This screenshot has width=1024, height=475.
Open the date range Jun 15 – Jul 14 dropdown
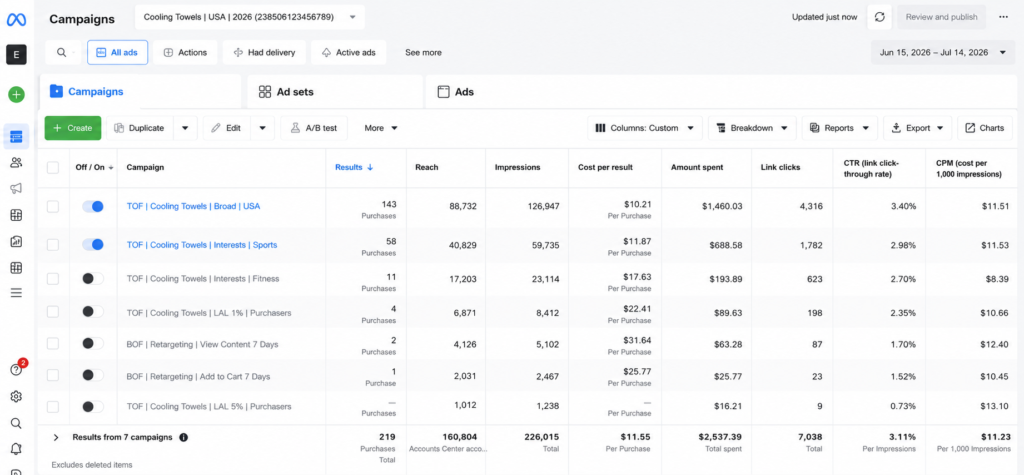coord(943,52)
